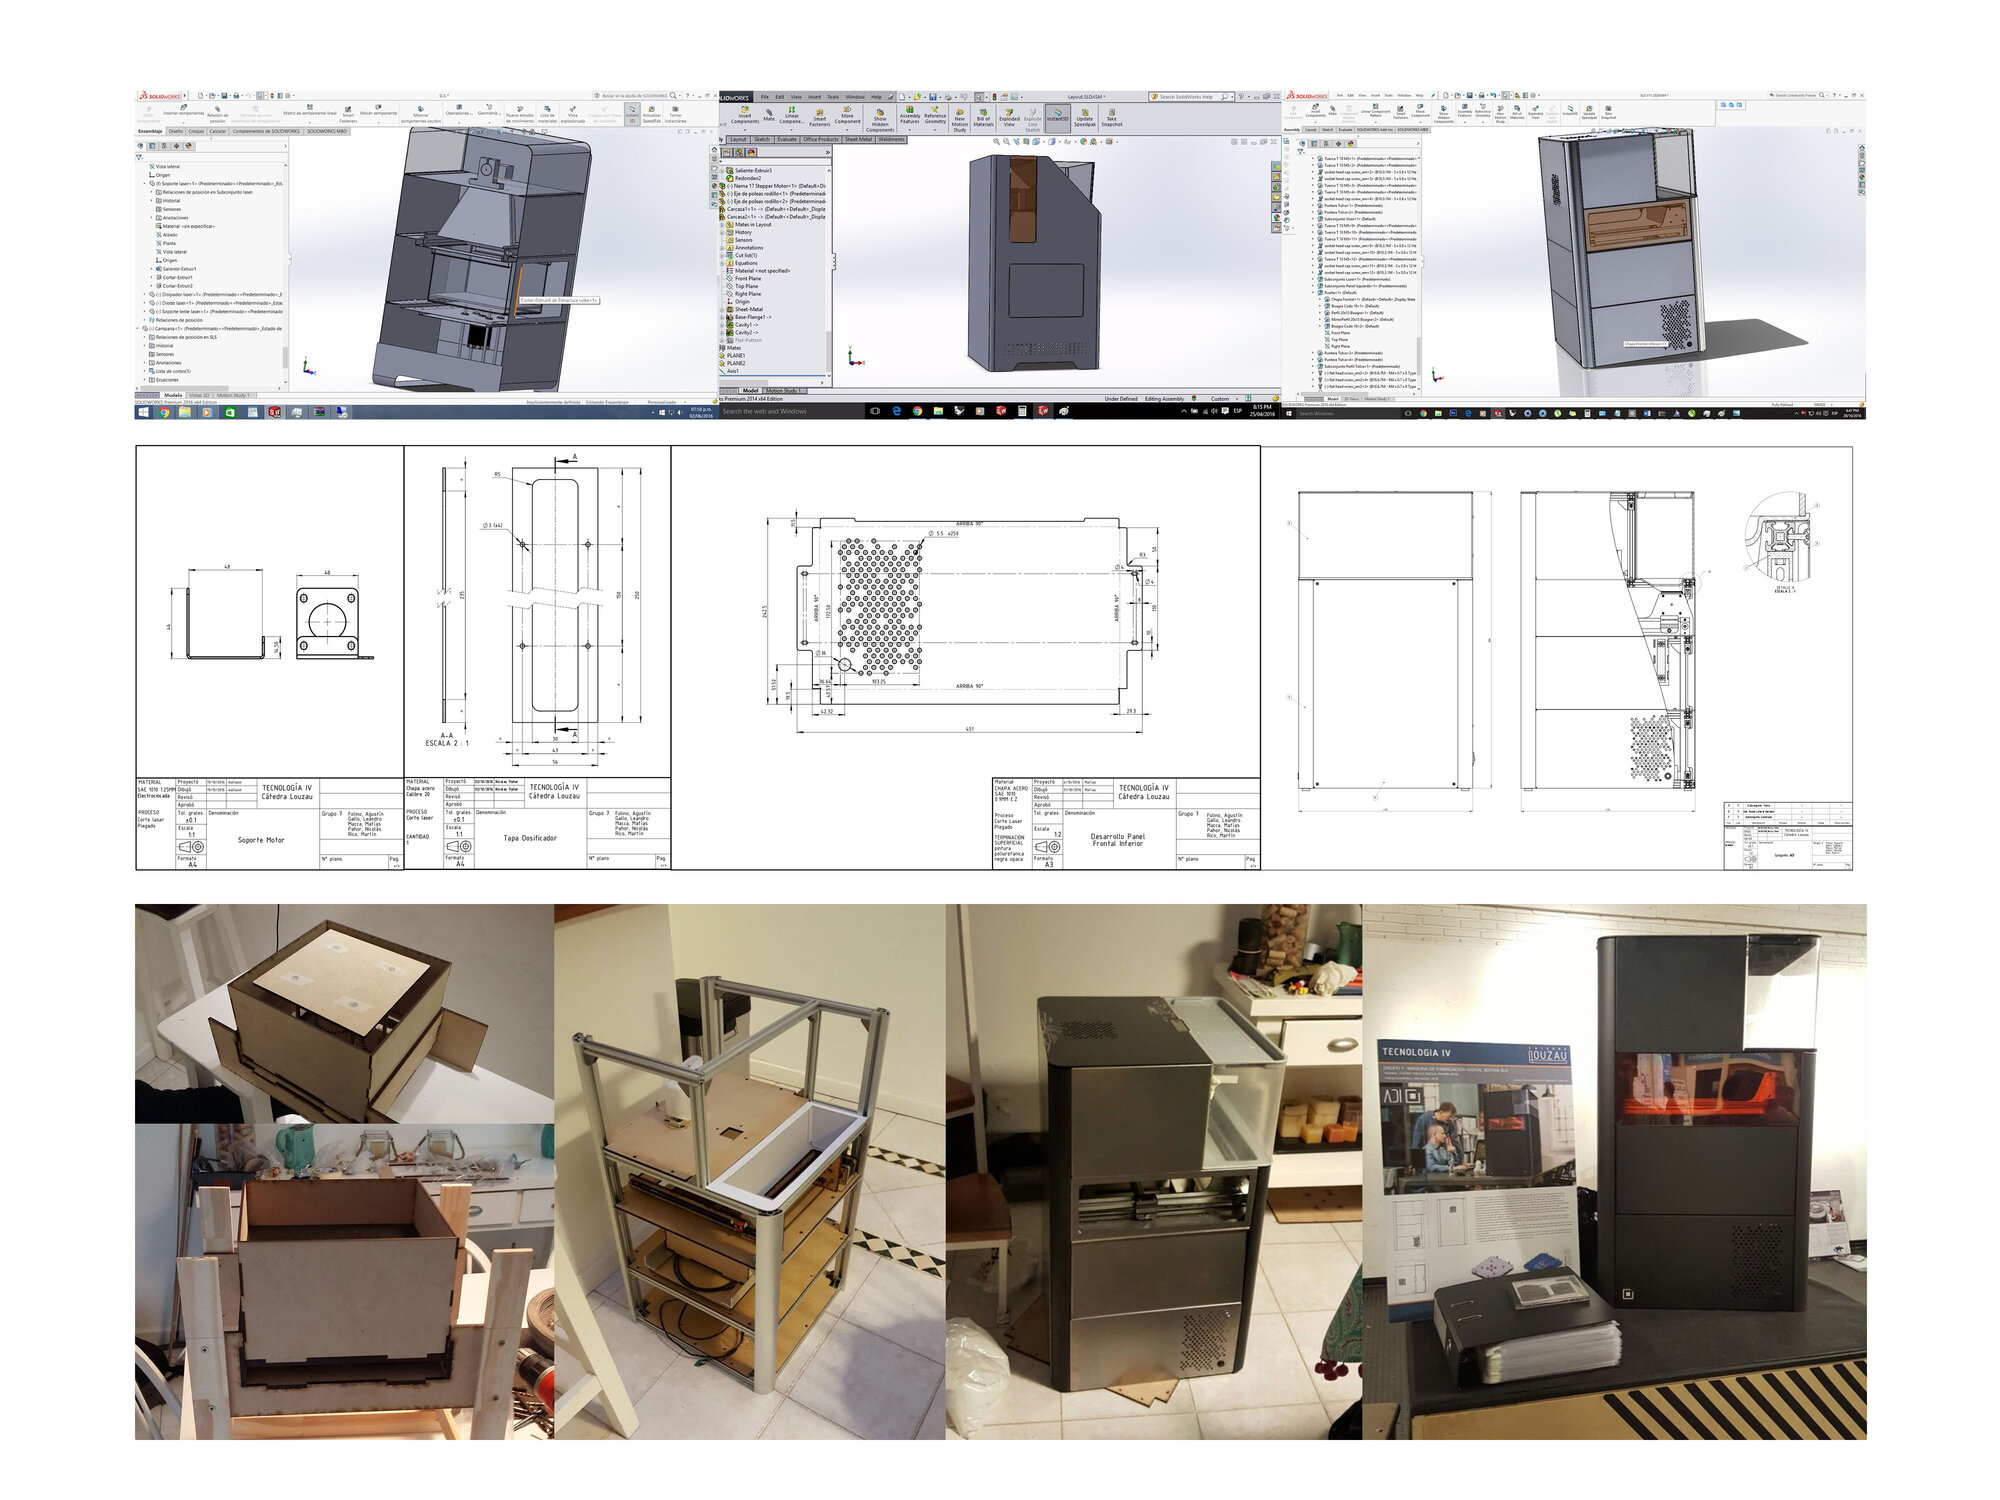Click Lista de materiales in left window
Screen dimensions: 2000x1500
coord(547,115)
